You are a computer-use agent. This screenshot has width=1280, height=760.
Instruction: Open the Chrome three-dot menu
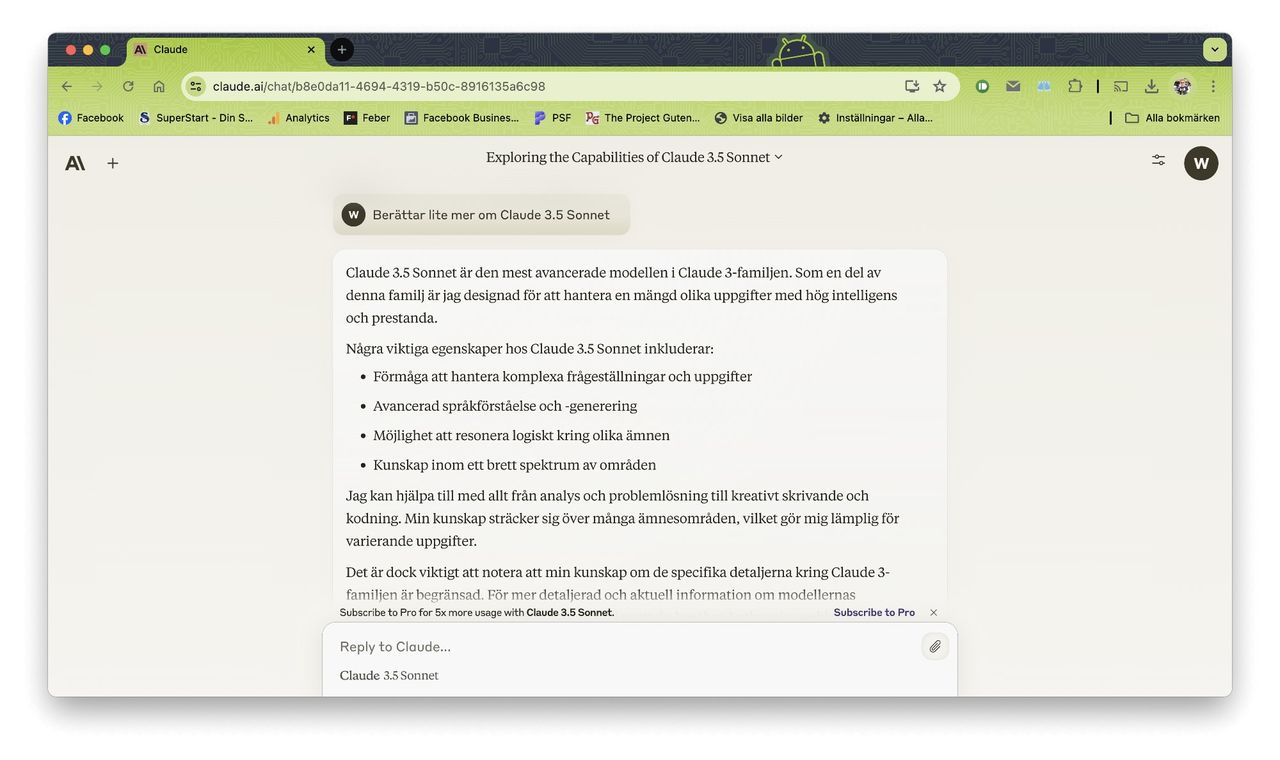[1213, 86]
